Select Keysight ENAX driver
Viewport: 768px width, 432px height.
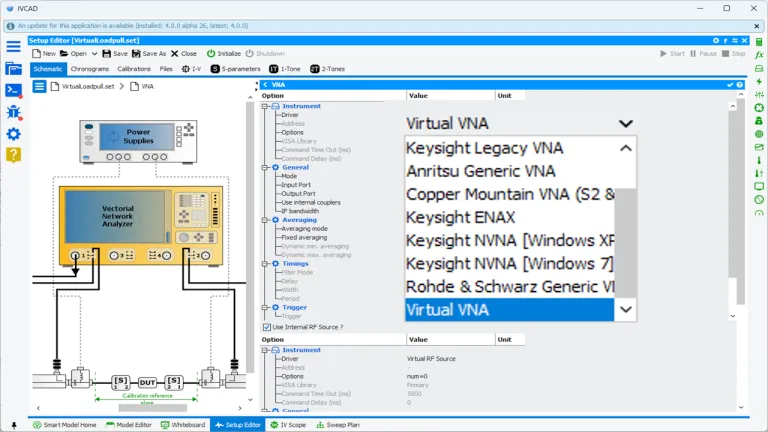pyautogui.click(x=509, y=217)
